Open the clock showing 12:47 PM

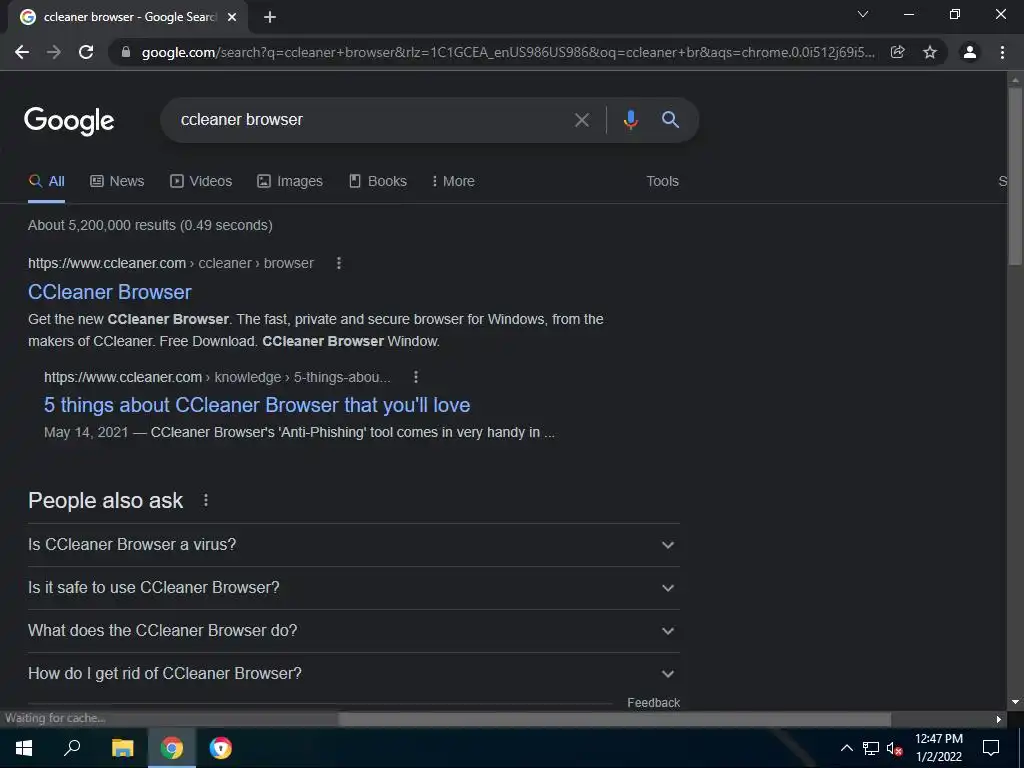click(x=939, y=748)
